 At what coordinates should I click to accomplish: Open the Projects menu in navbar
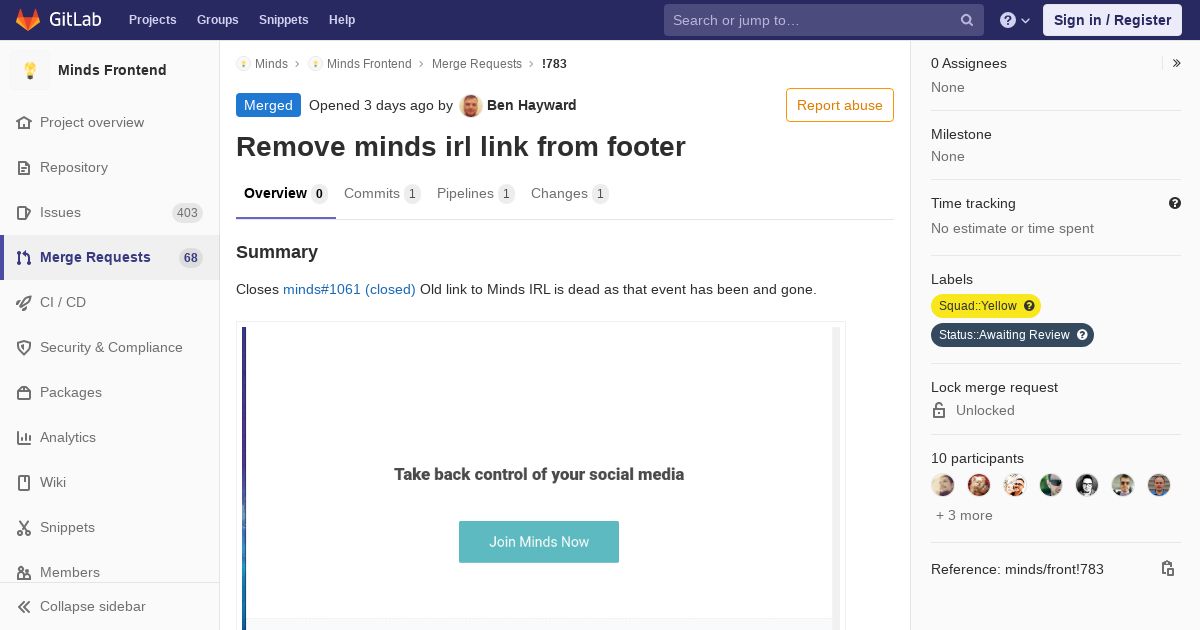152,20
